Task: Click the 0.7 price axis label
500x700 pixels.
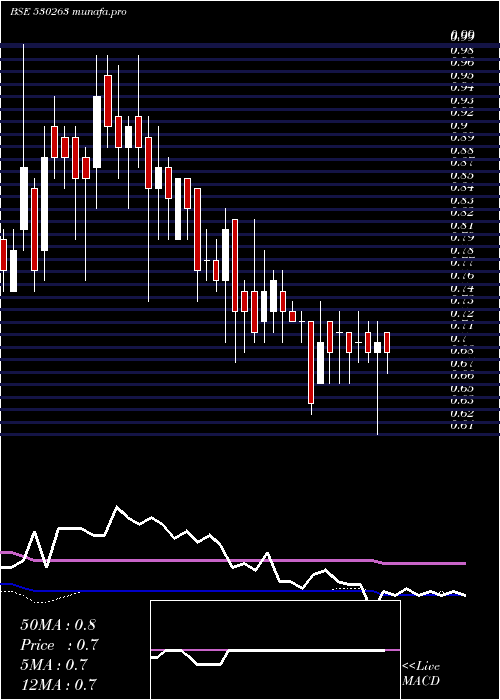Action: [x=459, y=338]
